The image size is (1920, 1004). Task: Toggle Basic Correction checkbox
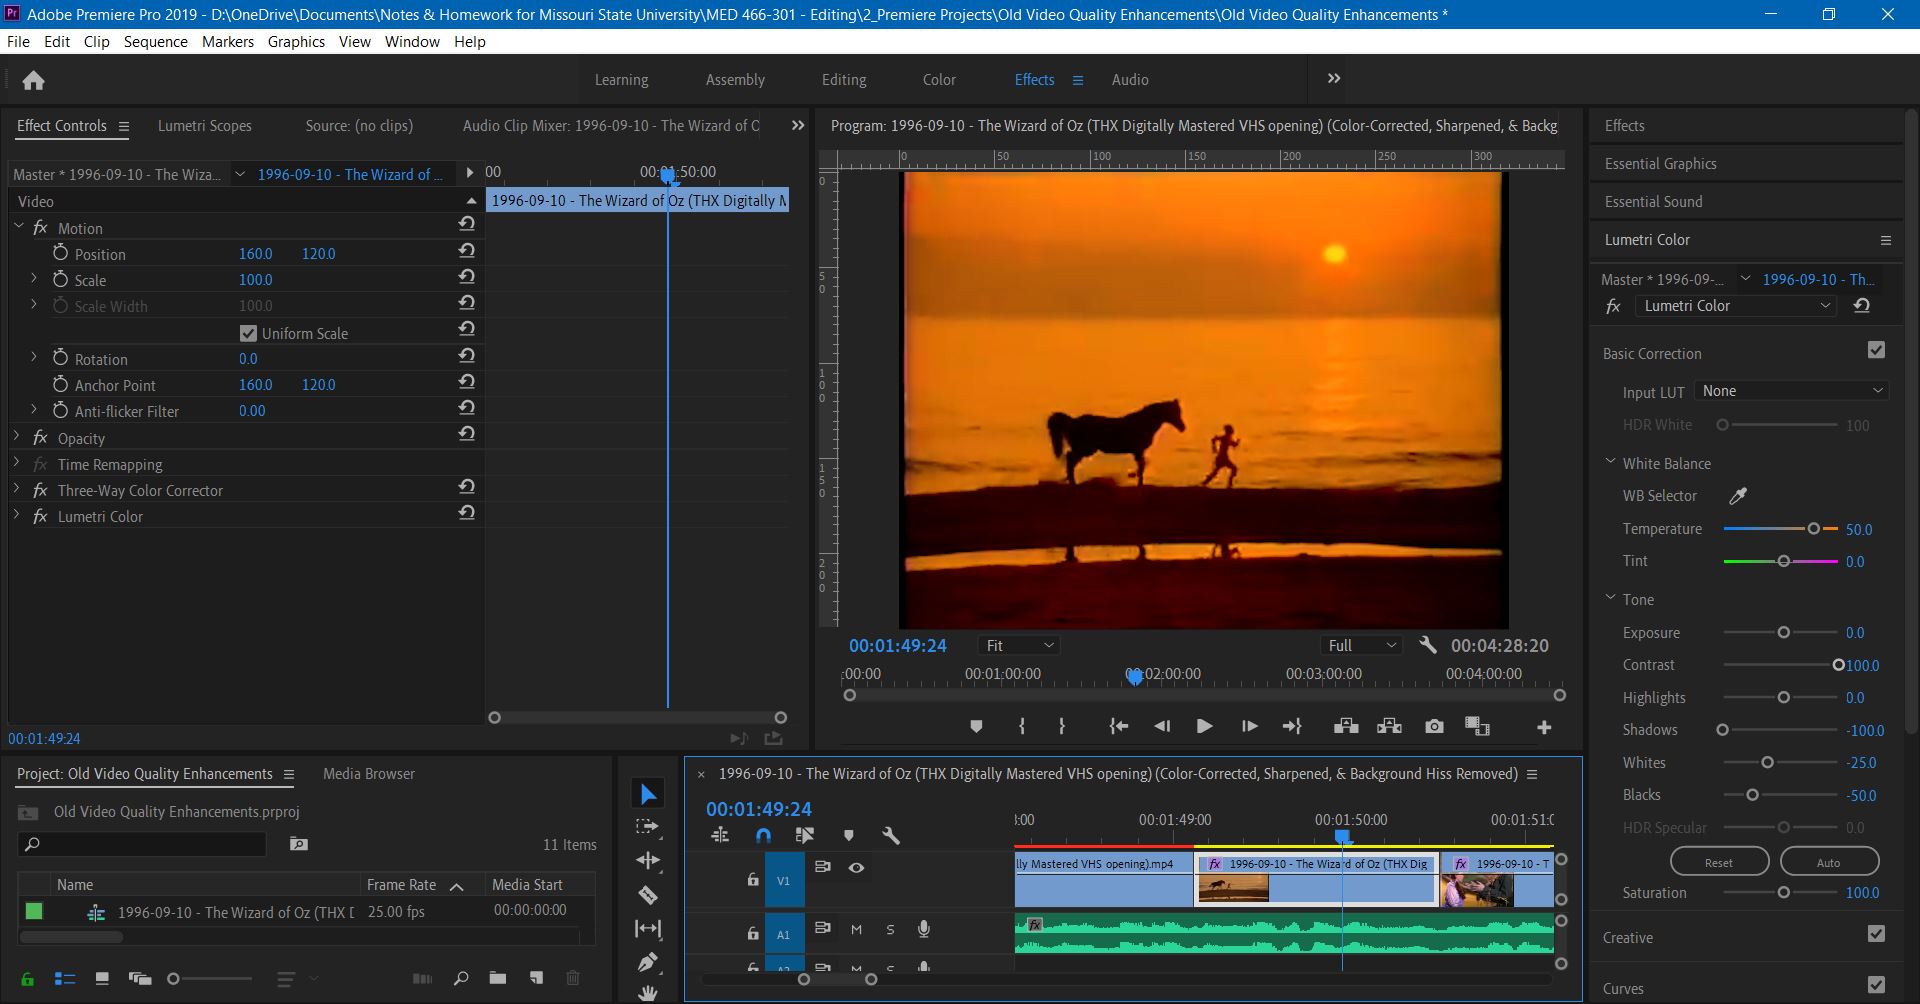click(1876, 350)
